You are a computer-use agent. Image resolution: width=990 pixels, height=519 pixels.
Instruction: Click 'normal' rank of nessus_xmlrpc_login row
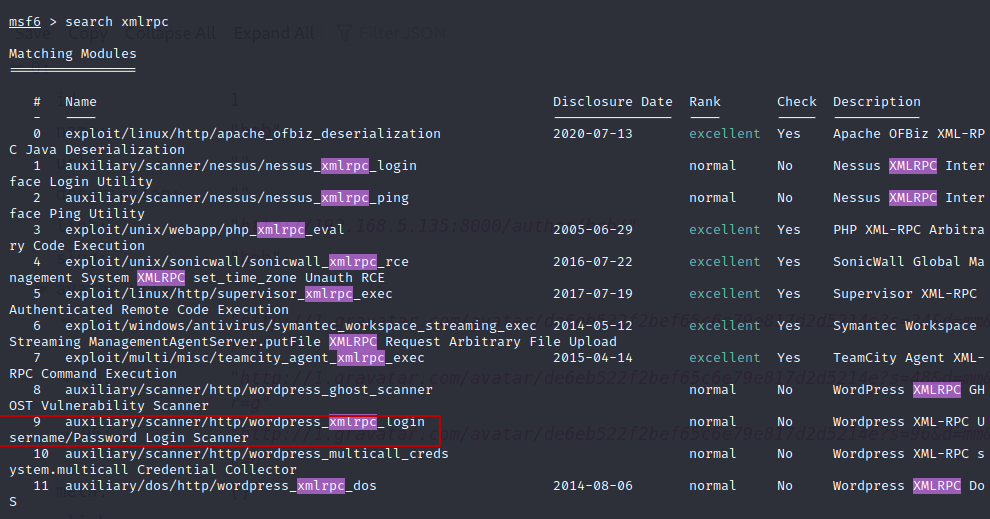click(x=713, y=165)
